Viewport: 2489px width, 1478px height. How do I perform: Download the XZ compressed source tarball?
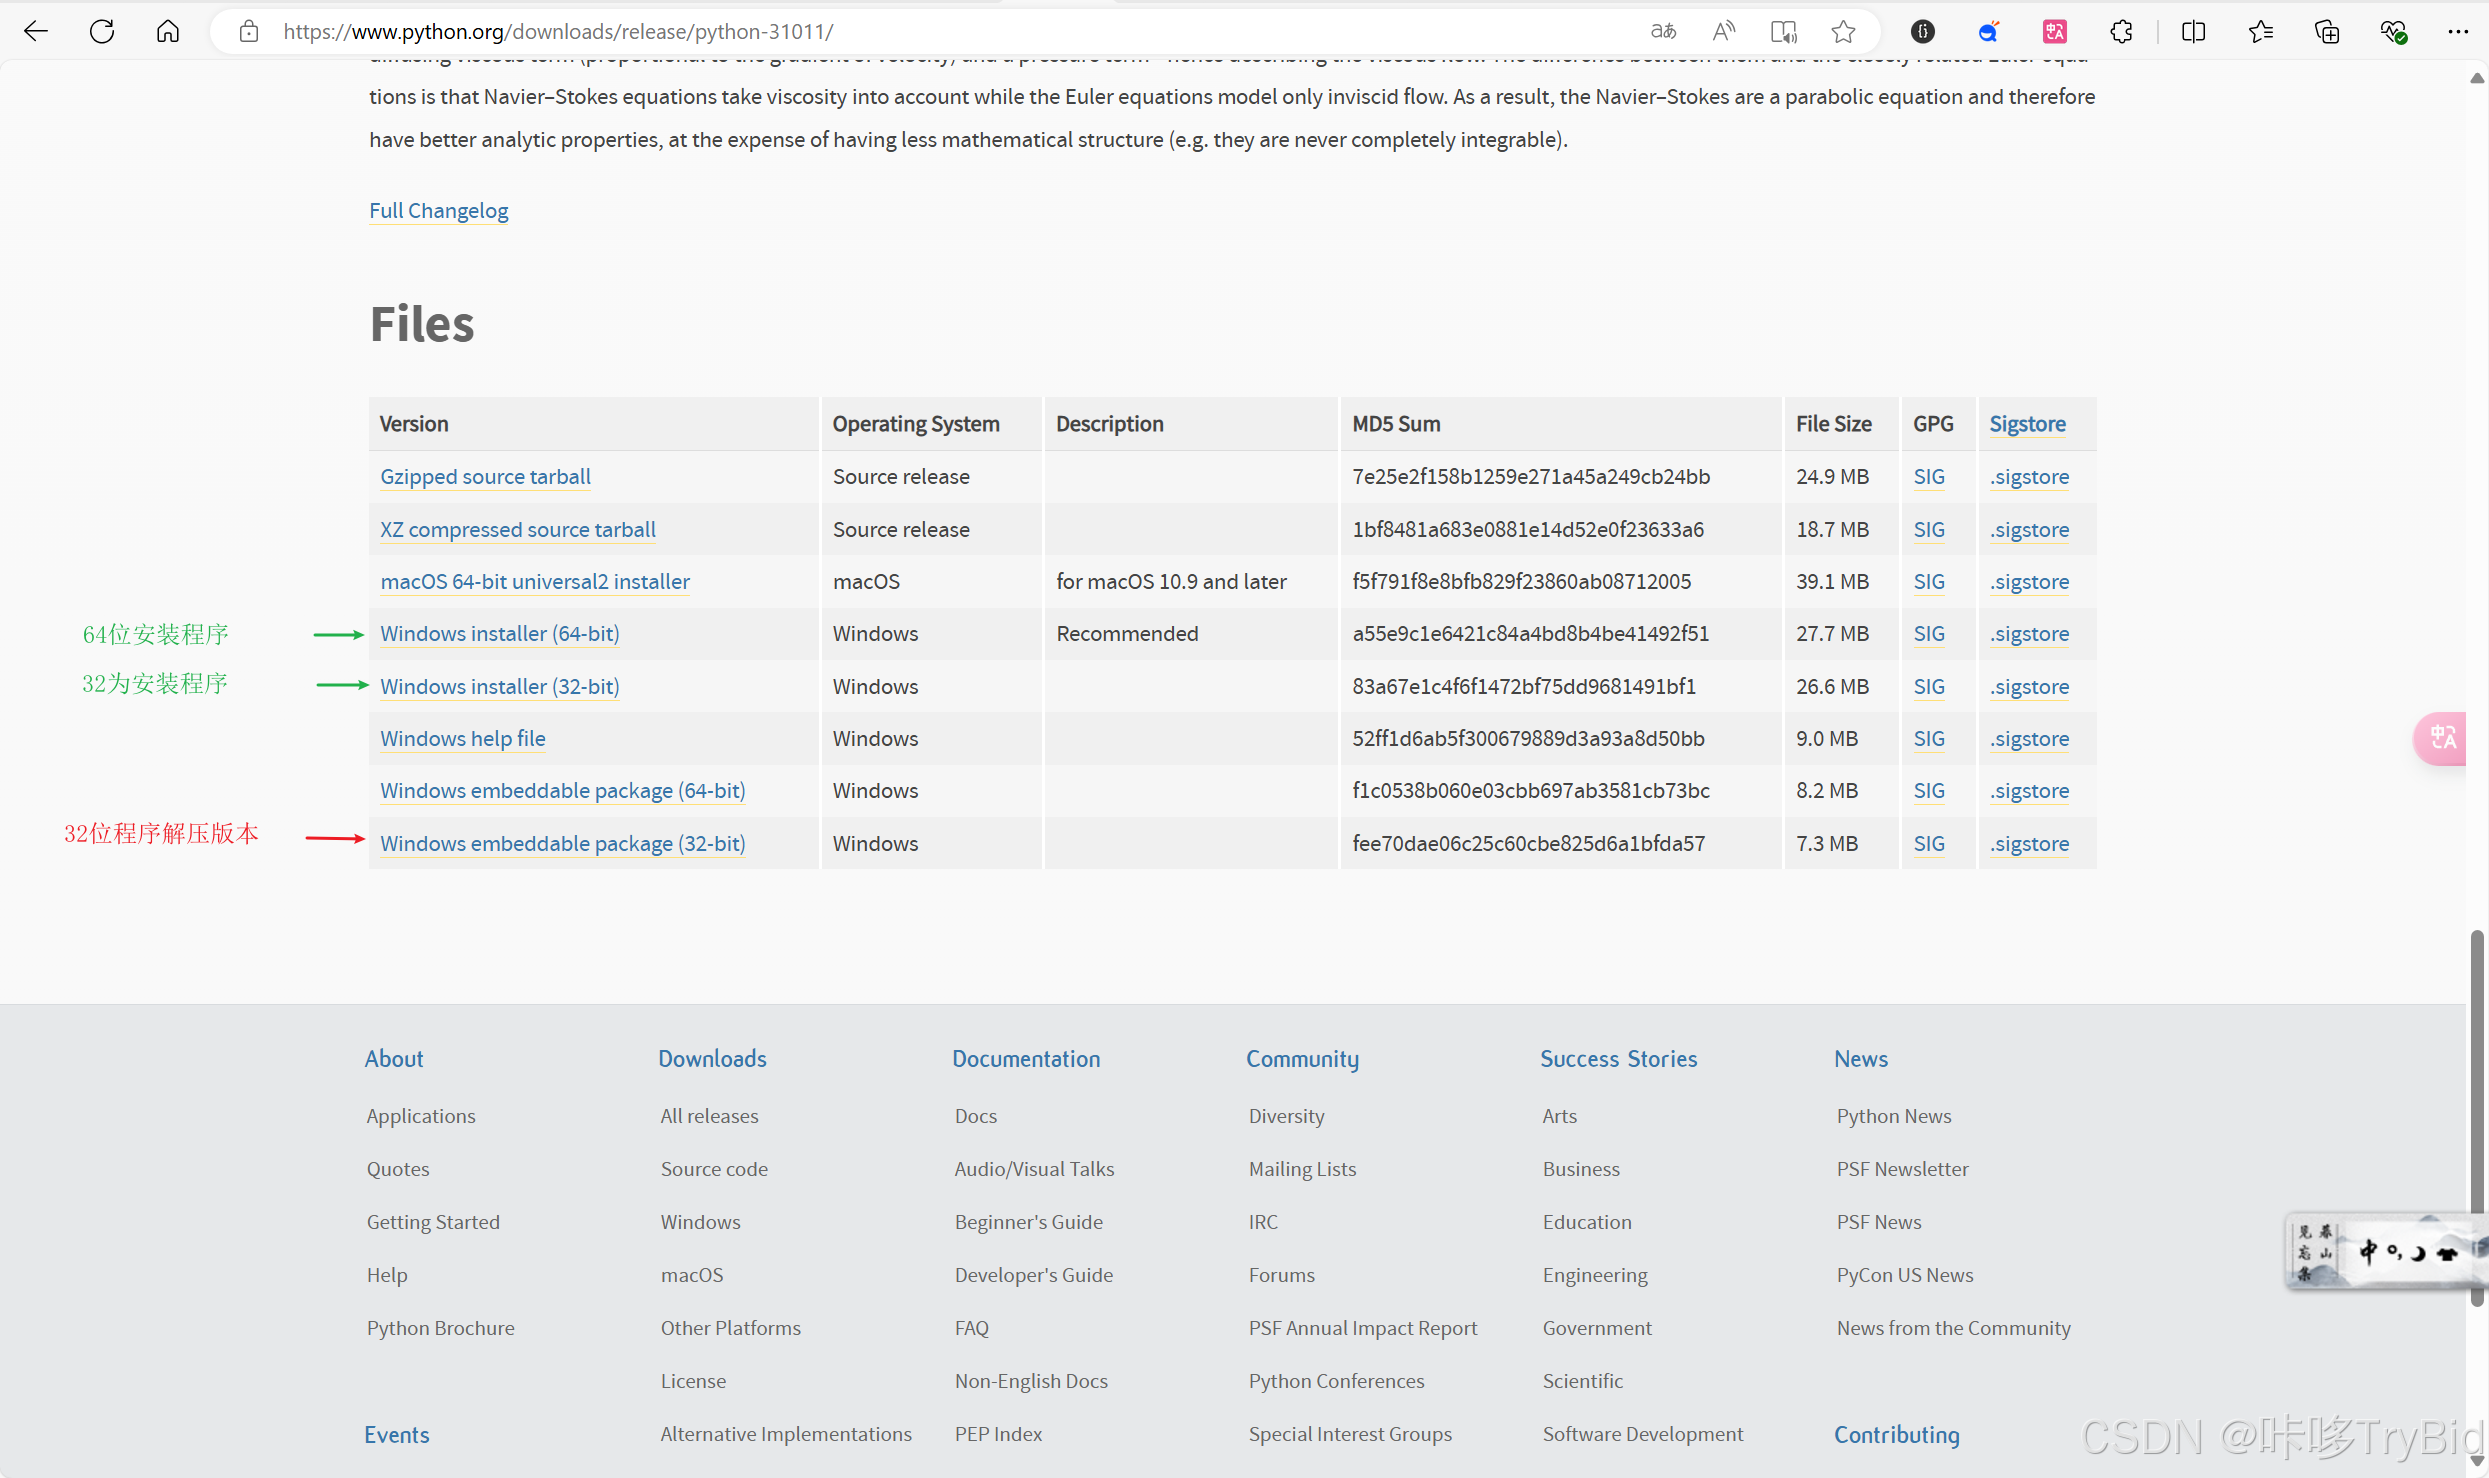pos(518,529)
